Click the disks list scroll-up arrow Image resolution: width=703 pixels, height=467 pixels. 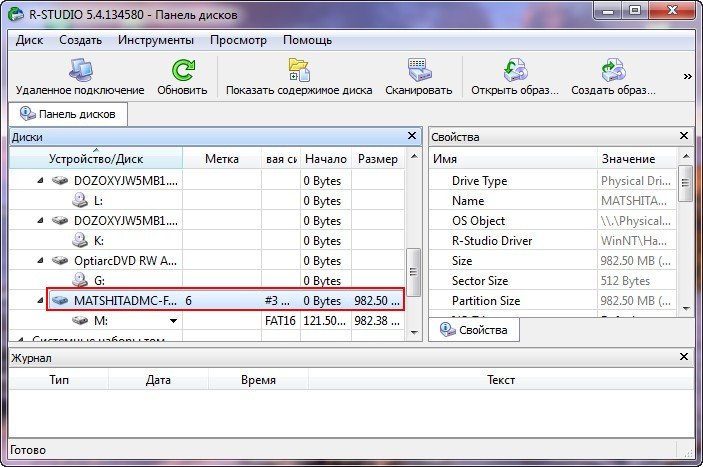coord(414,156)
